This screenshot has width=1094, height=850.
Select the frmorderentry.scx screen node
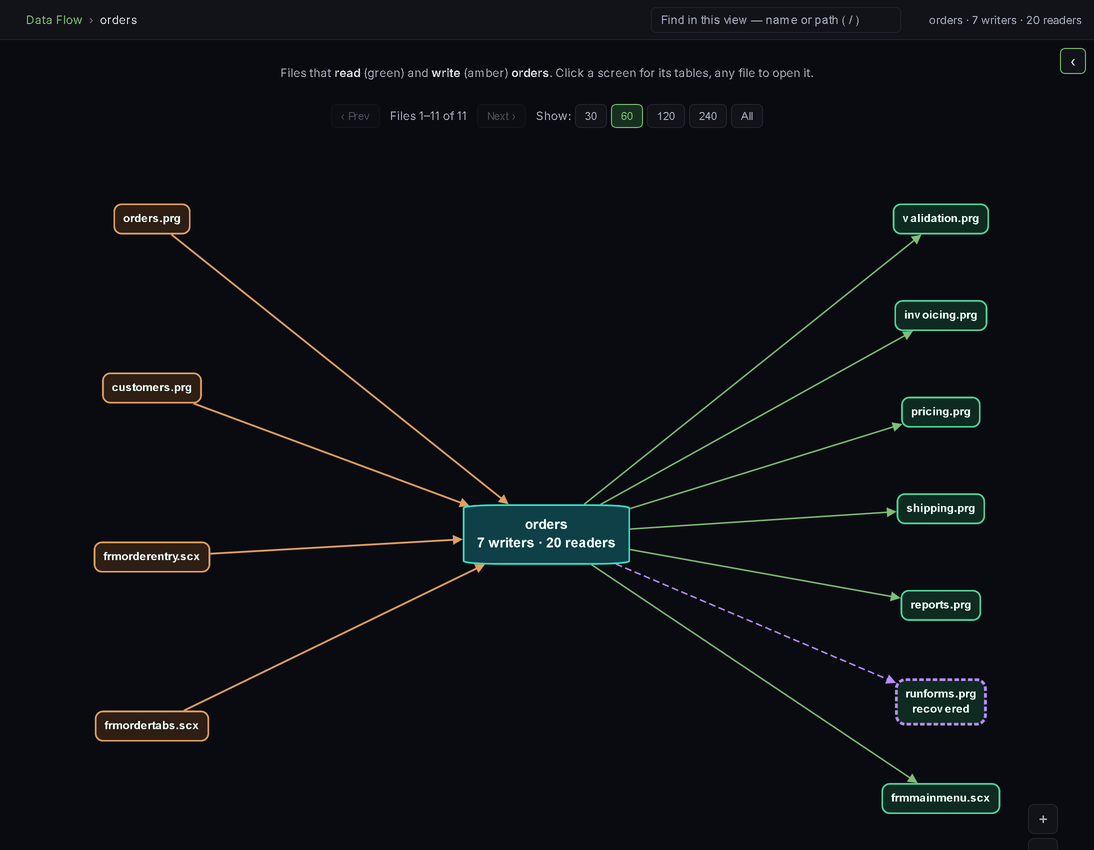(151, 557)
